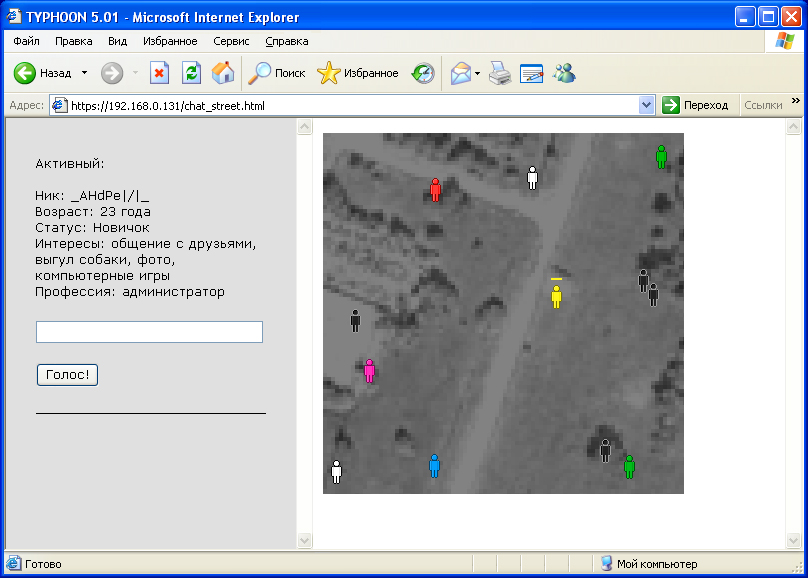Image resolution: width=808 pixels, height=578 pixels.
Task: Click the Ник: _AHdPe|/|_ line
Action: [x=92, y=196]
